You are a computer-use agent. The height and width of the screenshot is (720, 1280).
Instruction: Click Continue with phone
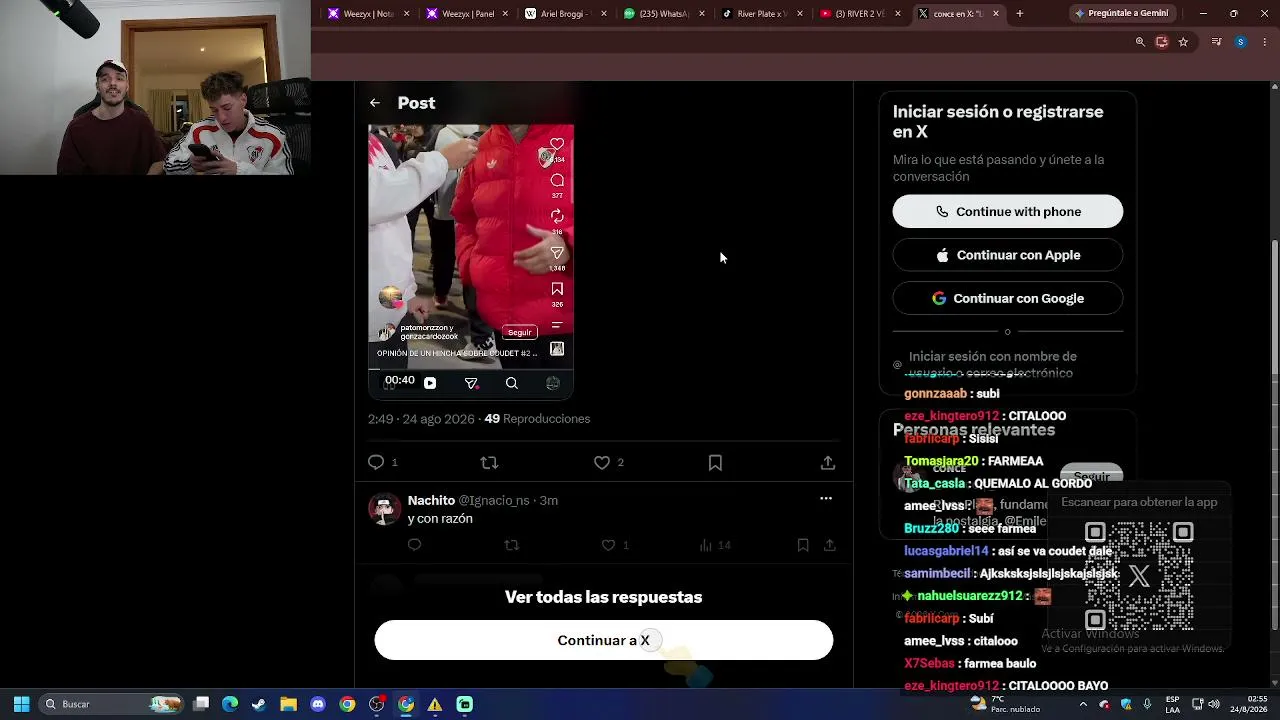coord(1008,212)
